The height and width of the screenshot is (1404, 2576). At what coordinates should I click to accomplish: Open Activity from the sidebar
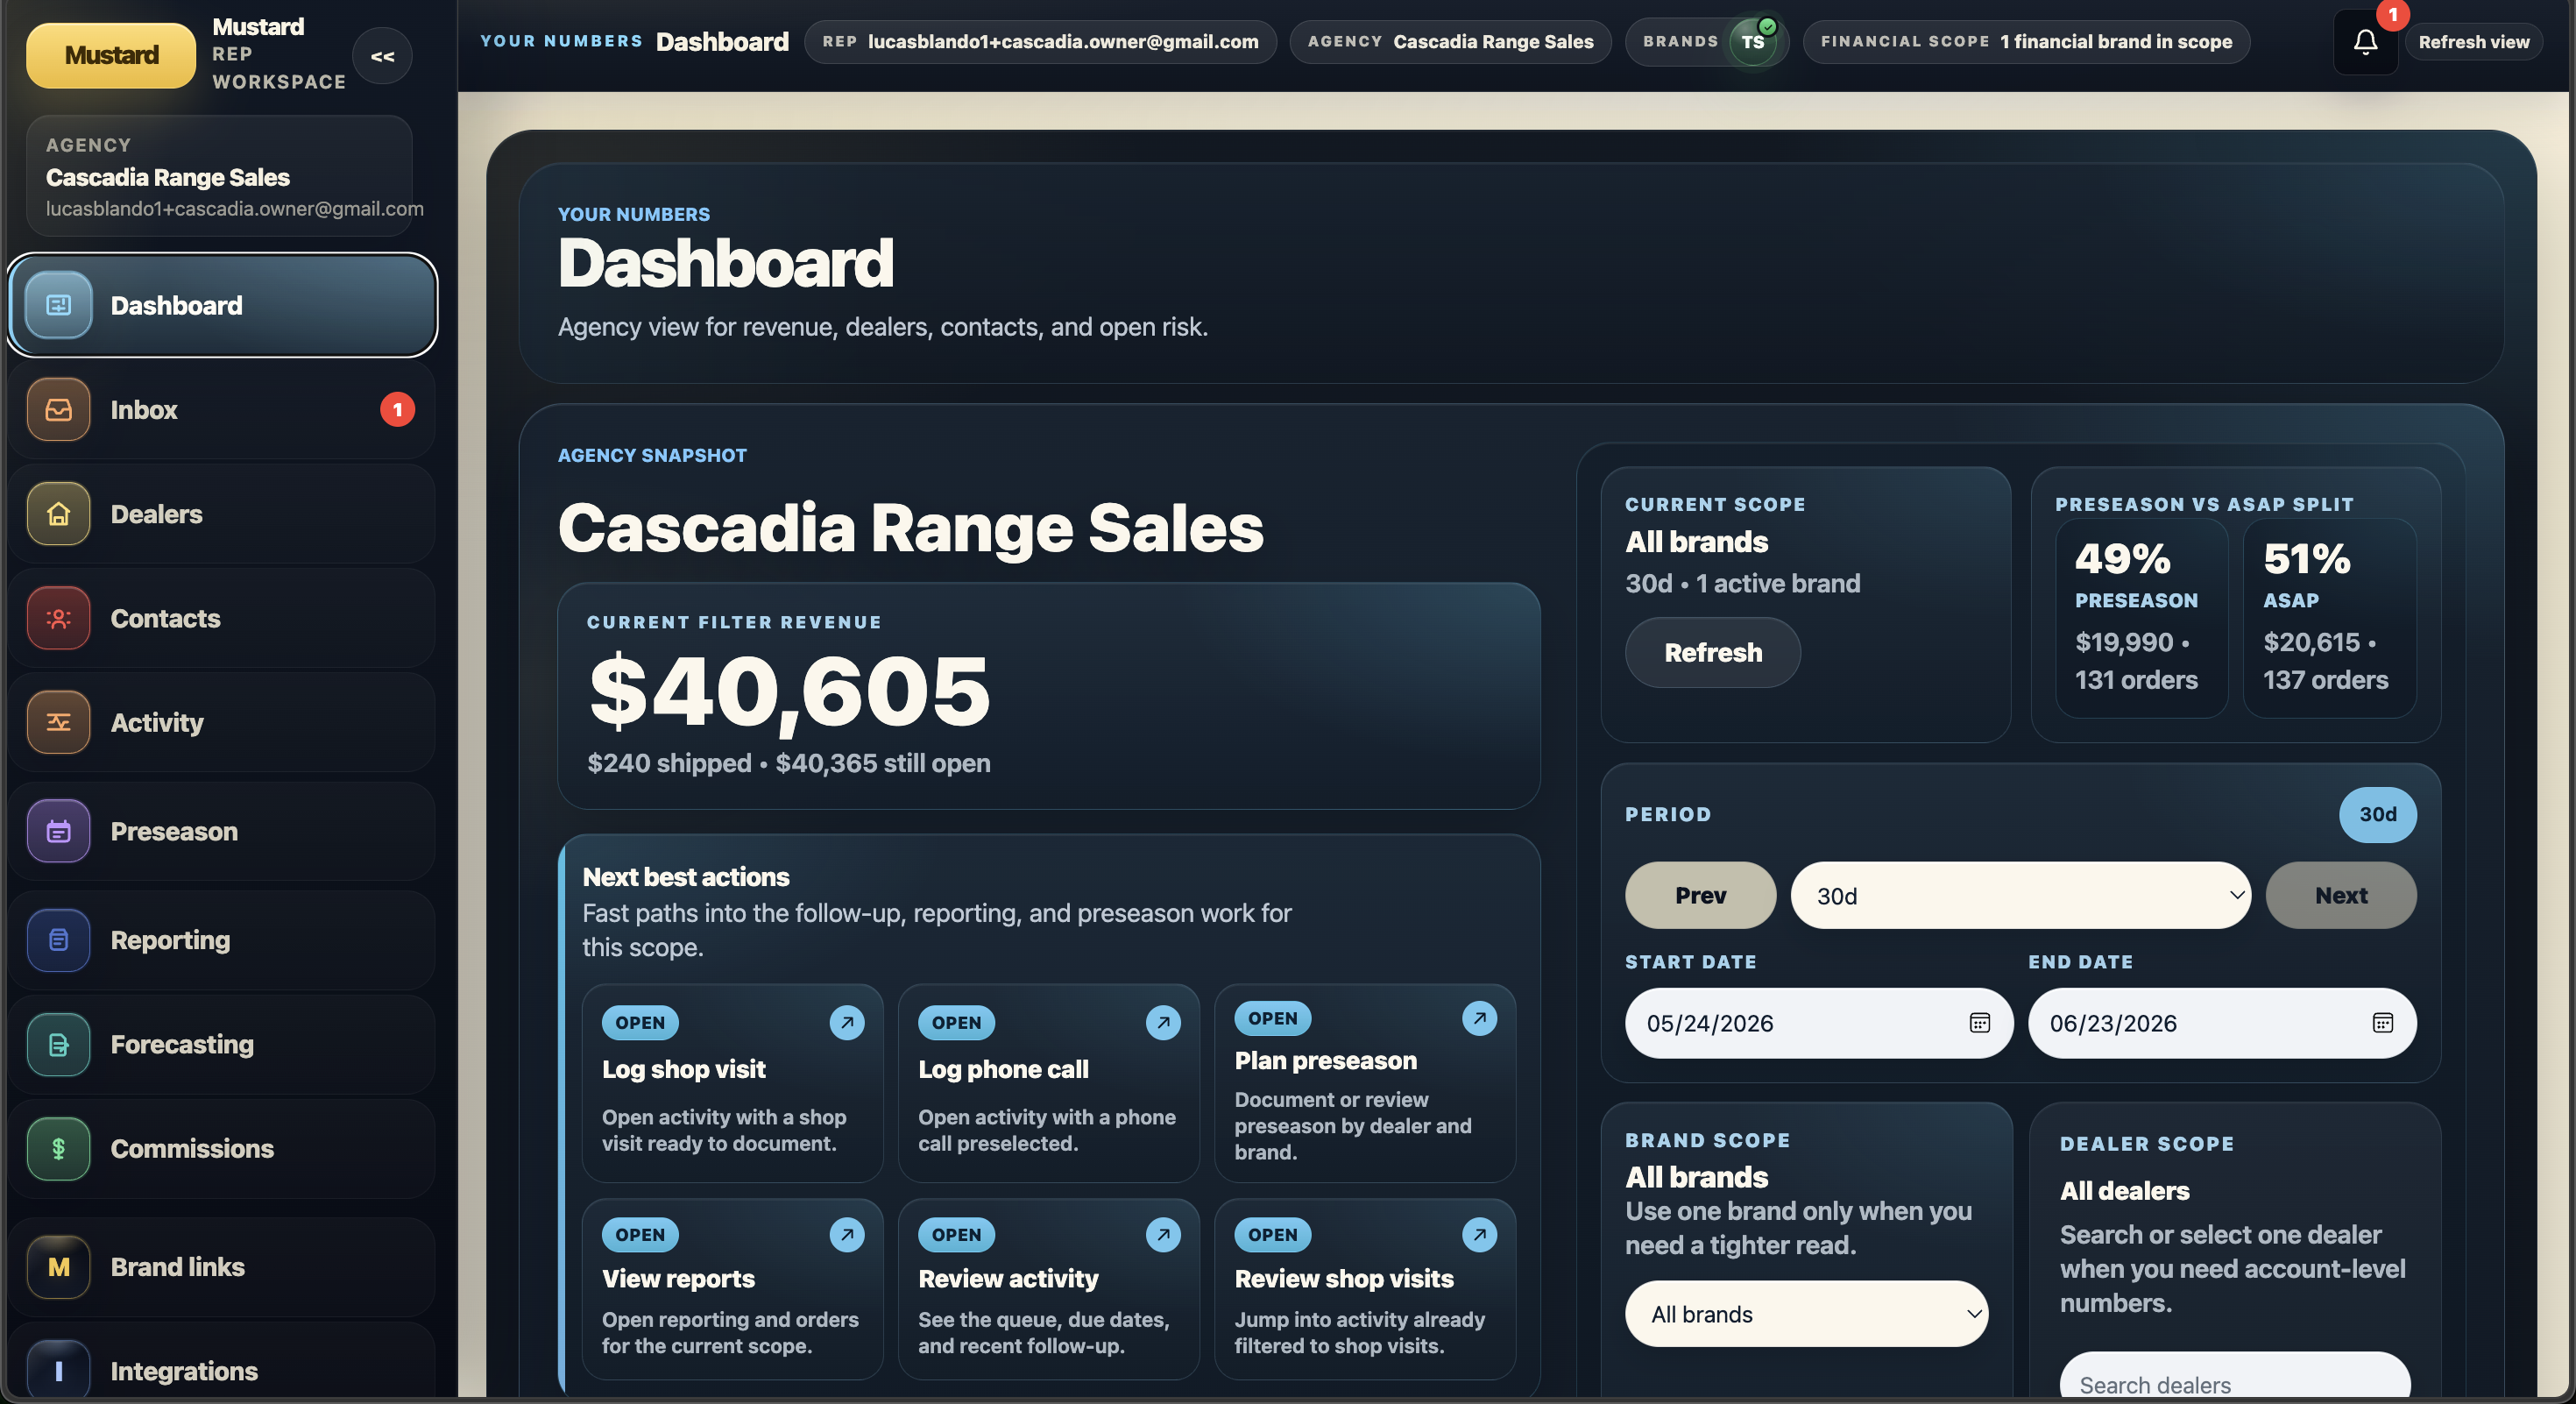tap(222, 722)
